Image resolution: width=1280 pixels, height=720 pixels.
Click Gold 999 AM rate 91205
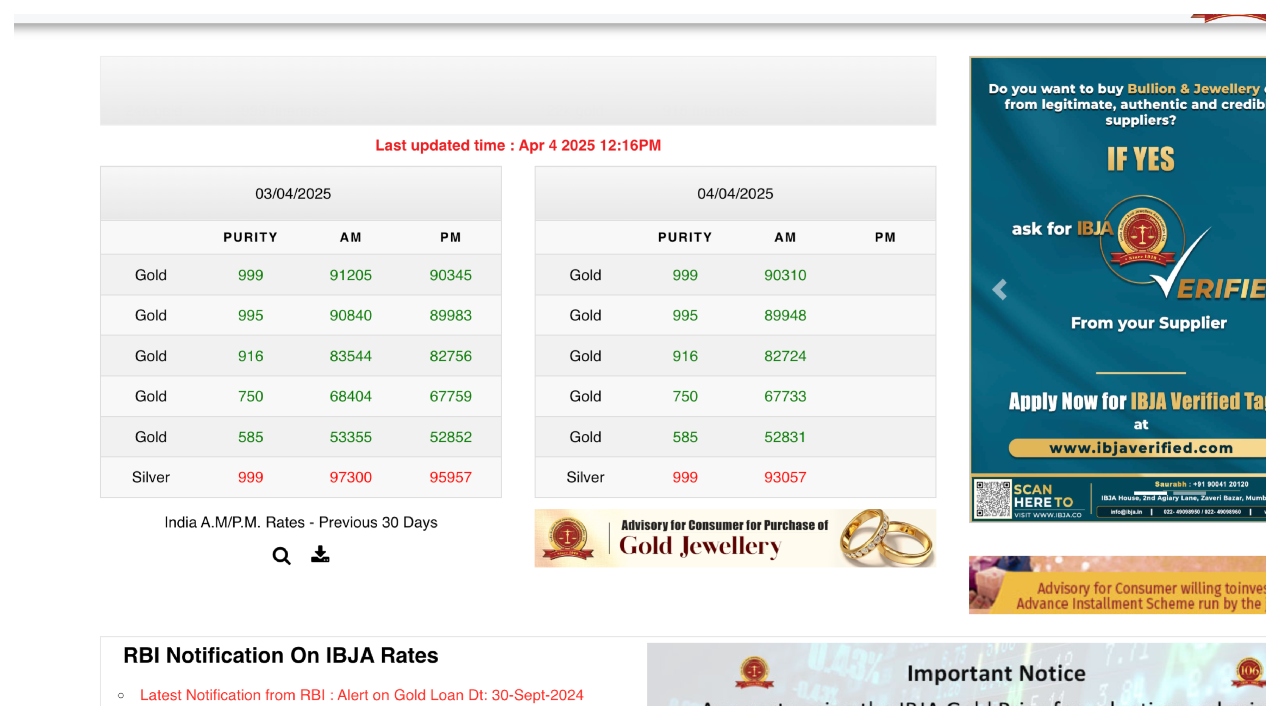pyautogui.click(x=350, y=275)
